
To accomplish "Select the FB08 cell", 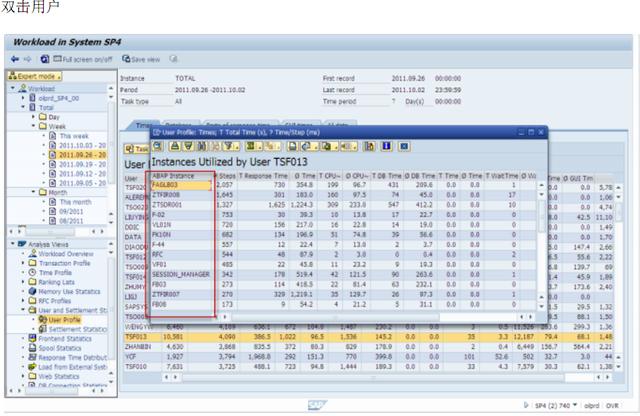I will 181,304.
